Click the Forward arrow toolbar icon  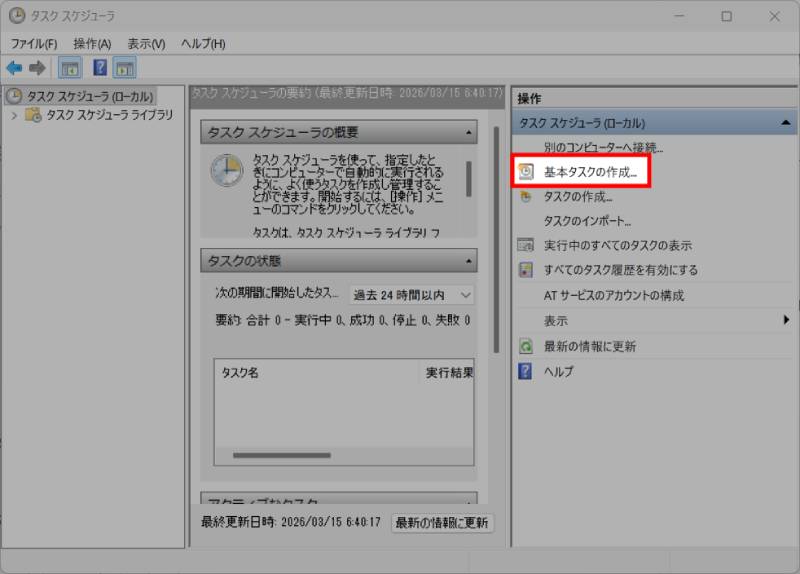[37, 68]
